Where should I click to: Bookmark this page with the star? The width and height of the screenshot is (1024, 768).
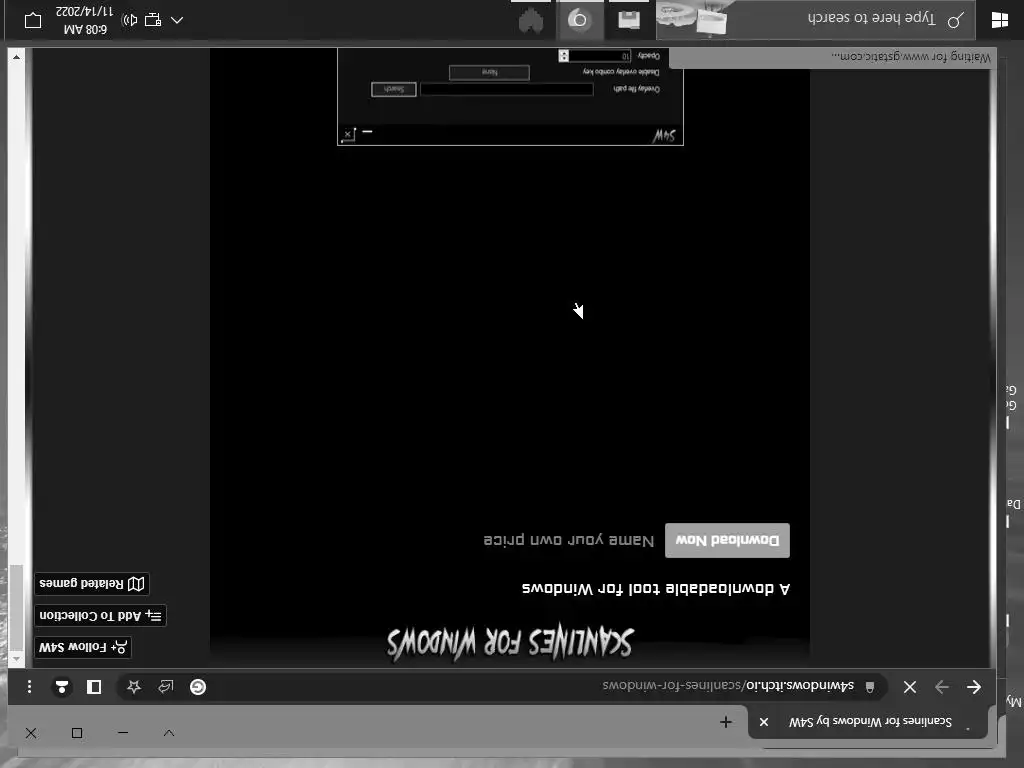(x=134, y=686)
